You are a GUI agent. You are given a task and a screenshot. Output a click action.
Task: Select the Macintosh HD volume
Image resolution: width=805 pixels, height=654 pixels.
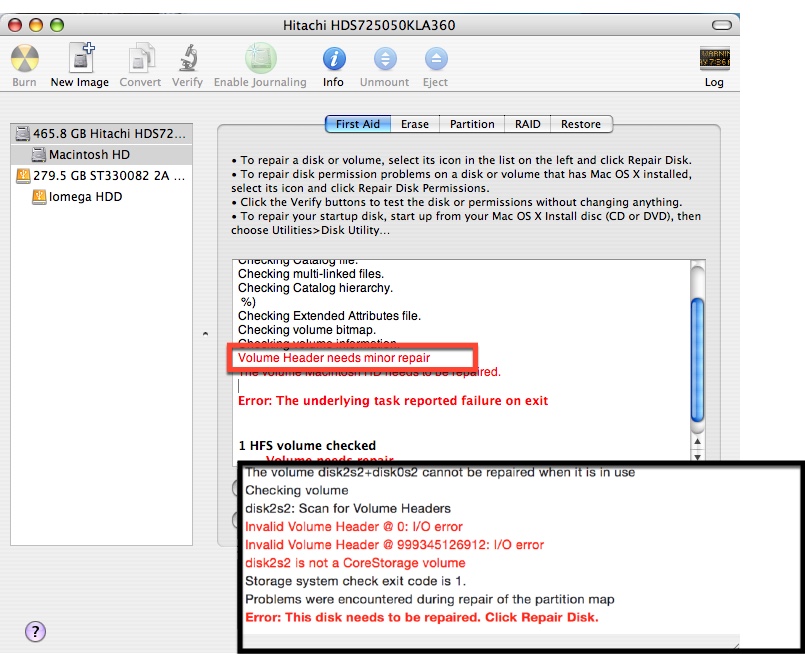point(89,155)
